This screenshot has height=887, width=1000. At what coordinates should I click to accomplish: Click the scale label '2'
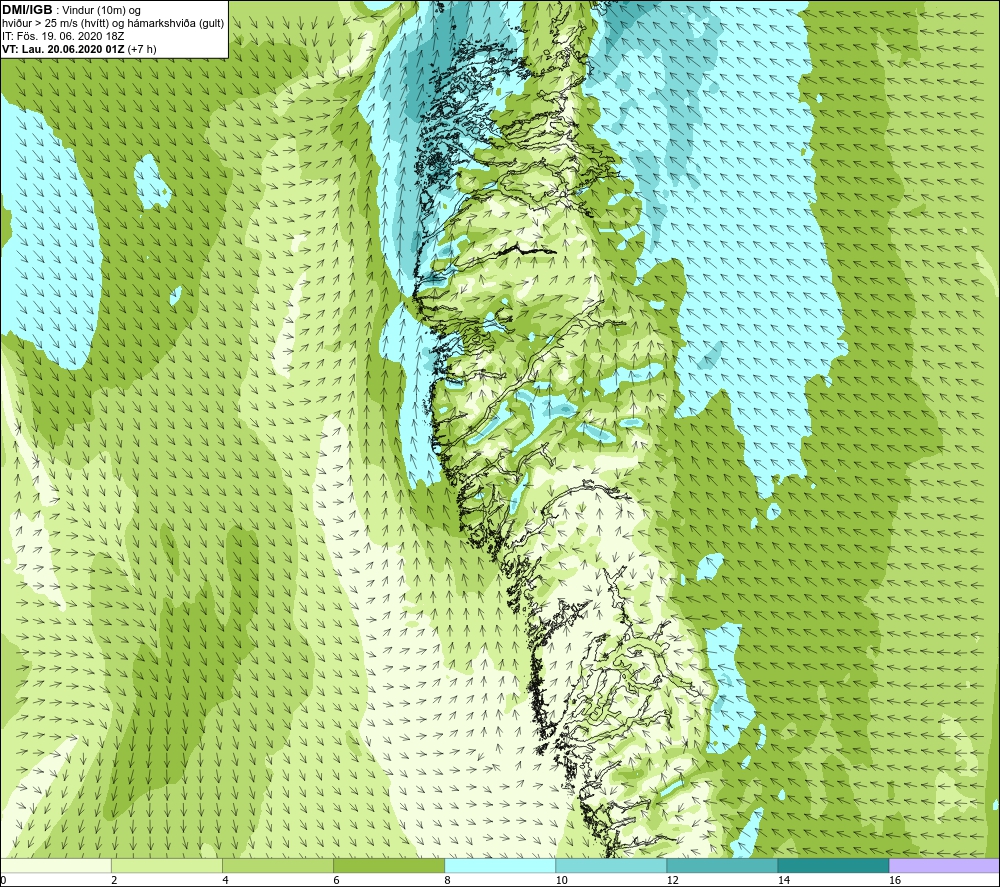[114, 881]
